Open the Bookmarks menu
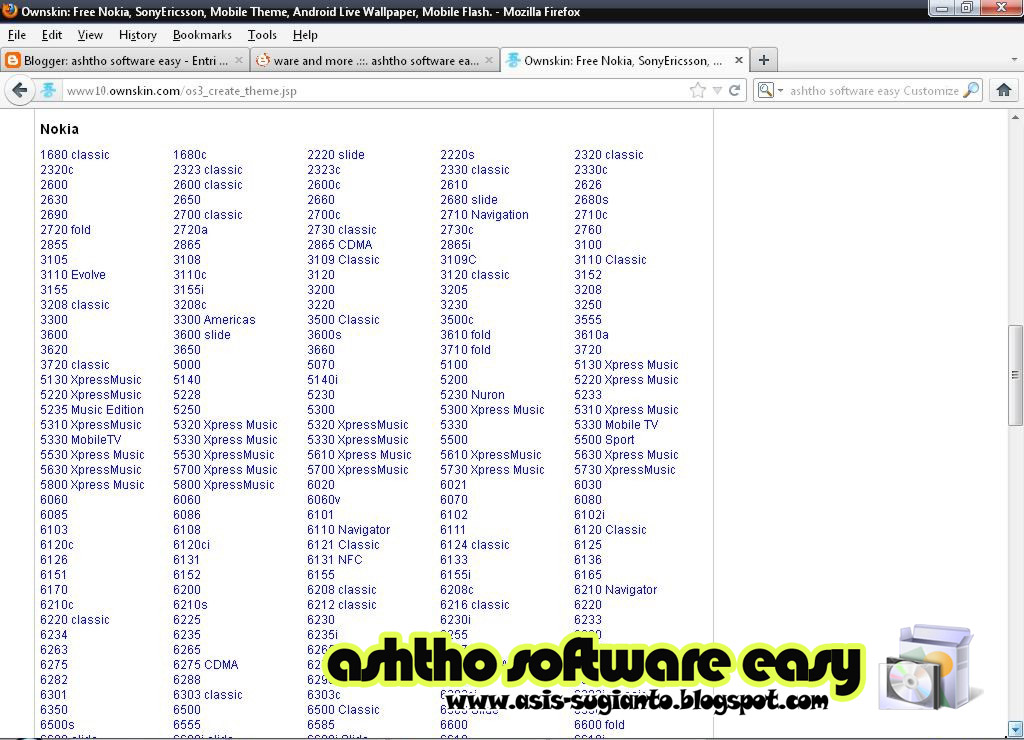The image size is (1024, 740). [202, 34]
